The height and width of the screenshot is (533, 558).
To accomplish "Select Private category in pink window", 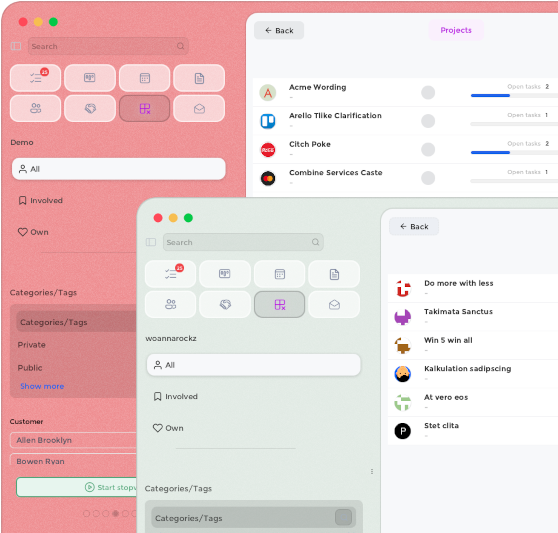I will pyautogui.click(x=32, y=345).
